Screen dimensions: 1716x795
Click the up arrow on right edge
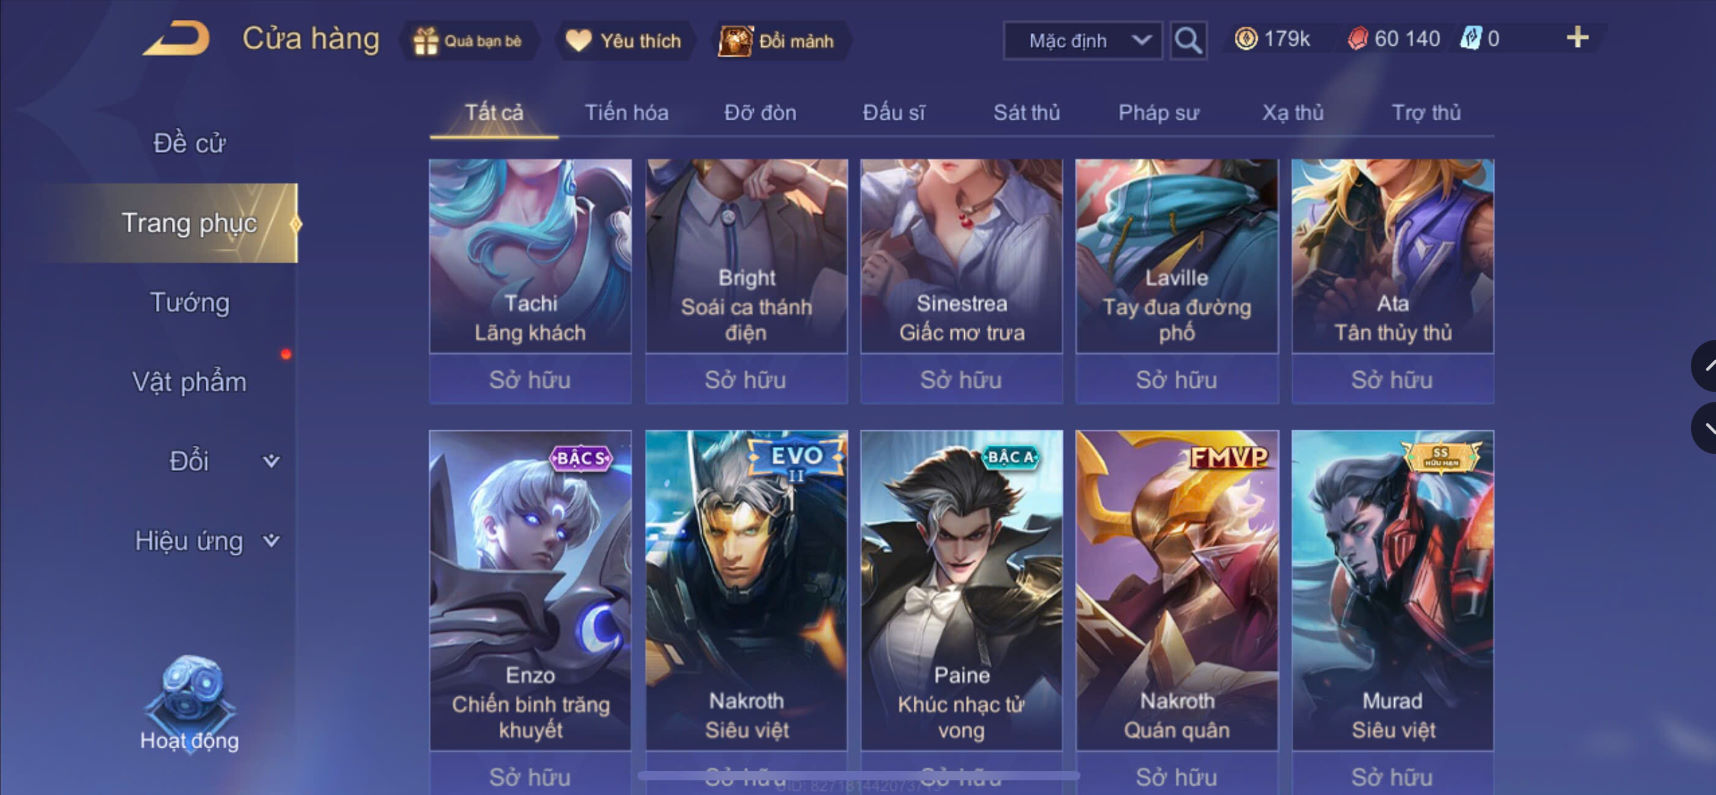point(1704,366)
